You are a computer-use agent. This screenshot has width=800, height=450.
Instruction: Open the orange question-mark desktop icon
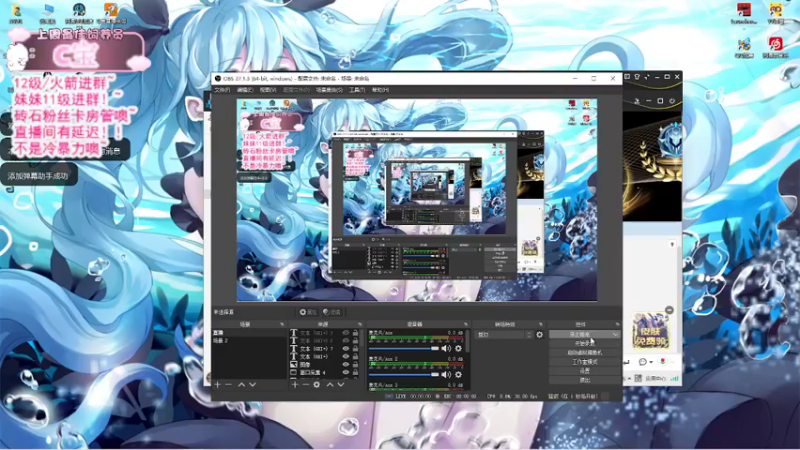(x=111, y=13)
